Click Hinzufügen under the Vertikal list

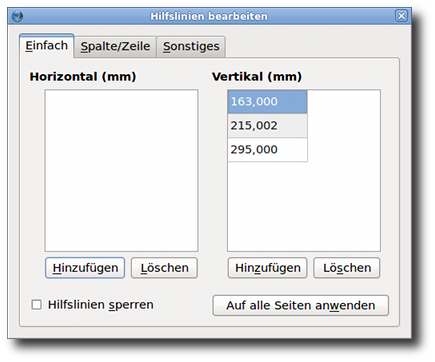tap(267, 268)
